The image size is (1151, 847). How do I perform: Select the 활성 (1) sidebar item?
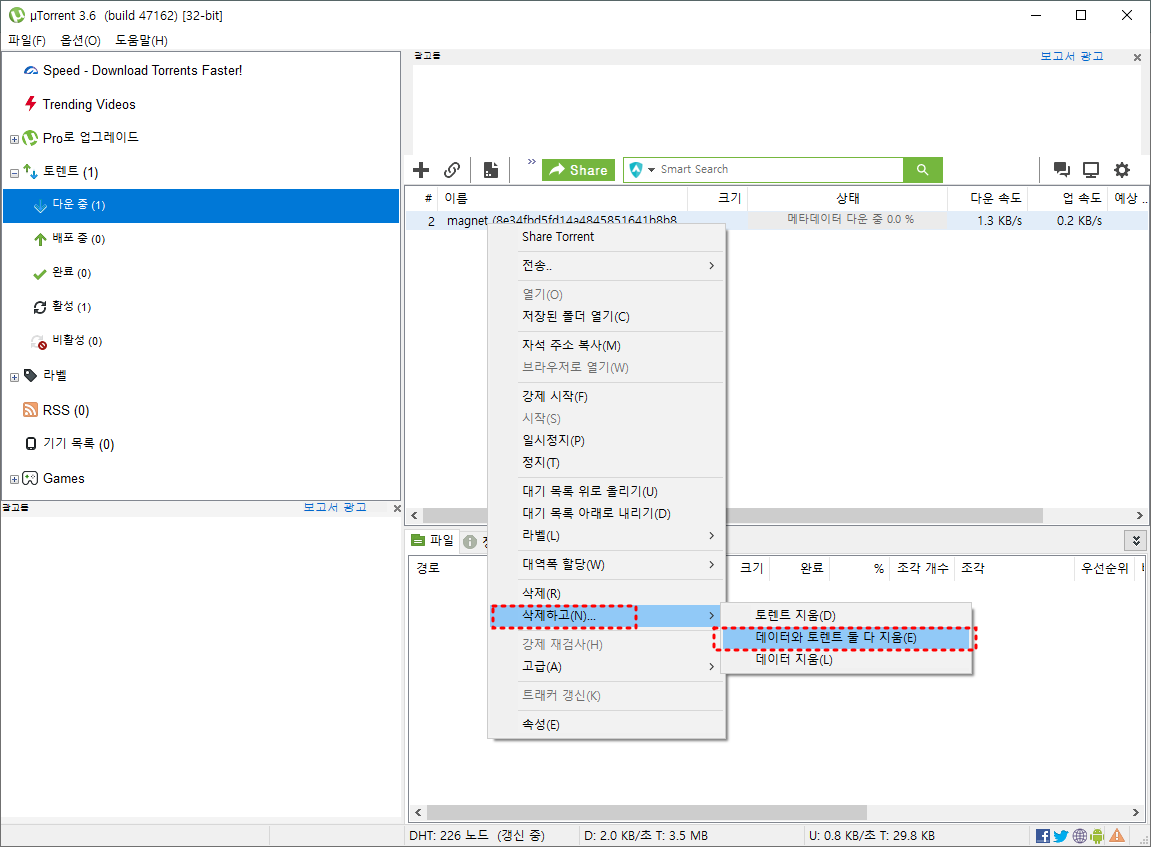[x=72, y=306]
